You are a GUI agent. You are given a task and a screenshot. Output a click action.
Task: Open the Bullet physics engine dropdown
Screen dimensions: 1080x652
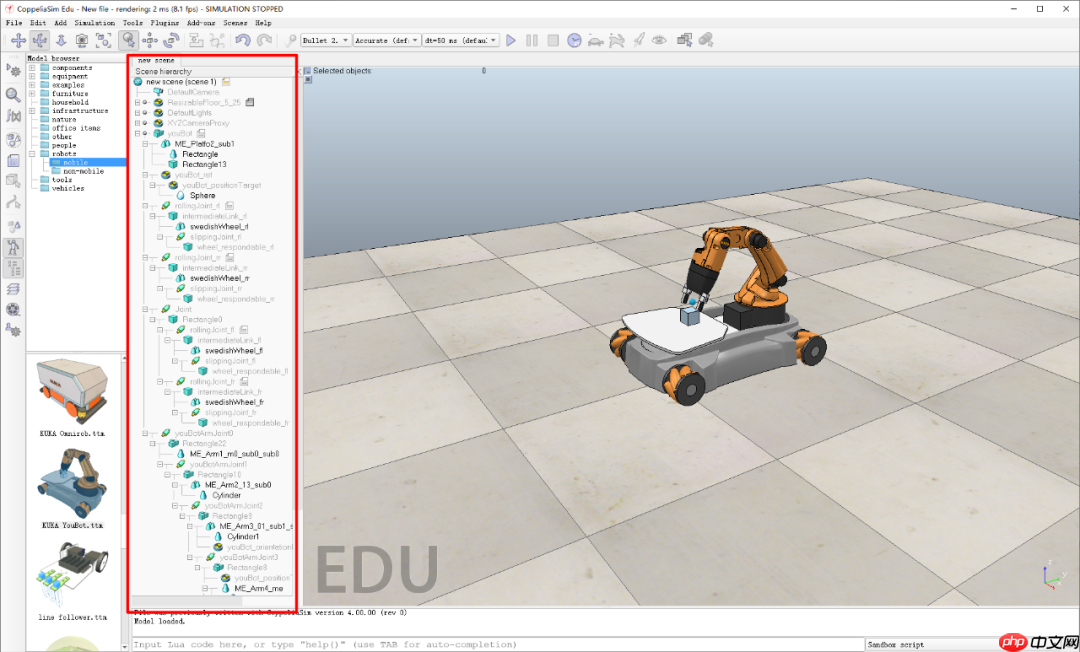[326, 40]
